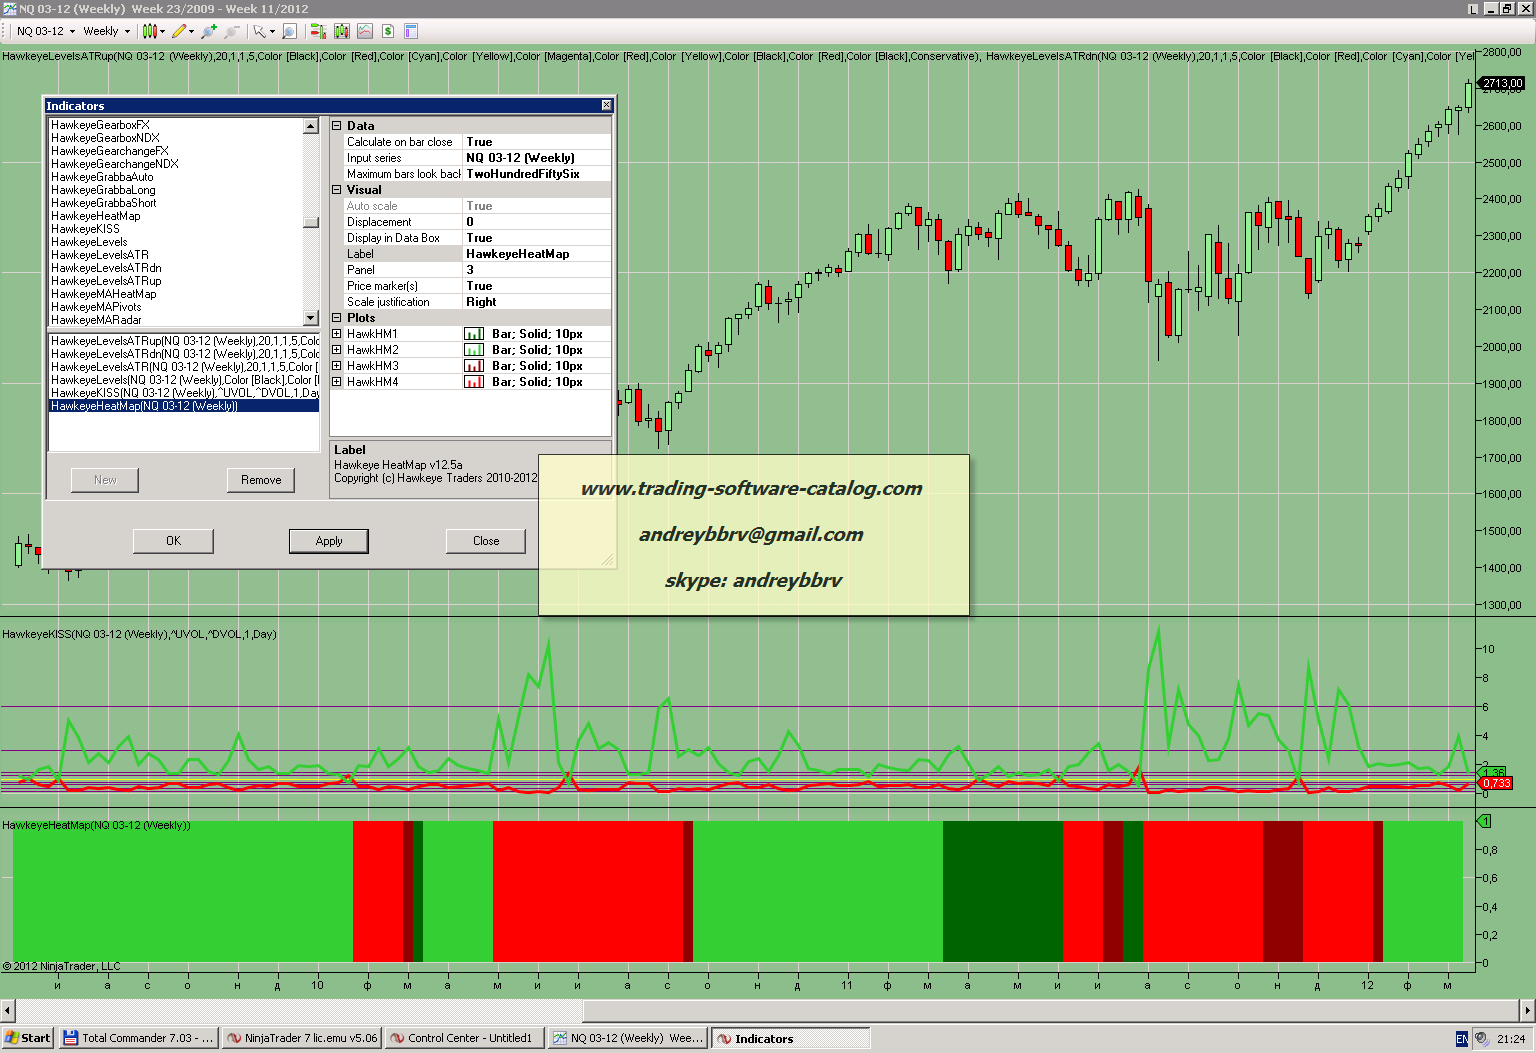The image size is (1536, 1053).
Task: Click the HawkHM3 plot color swatch
Action: coord(473,366)
